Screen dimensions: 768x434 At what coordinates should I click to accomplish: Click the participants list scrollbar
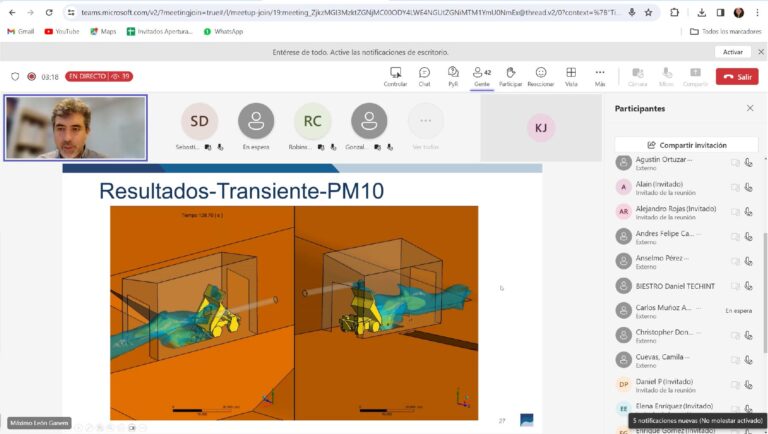[x=765, y=292]
